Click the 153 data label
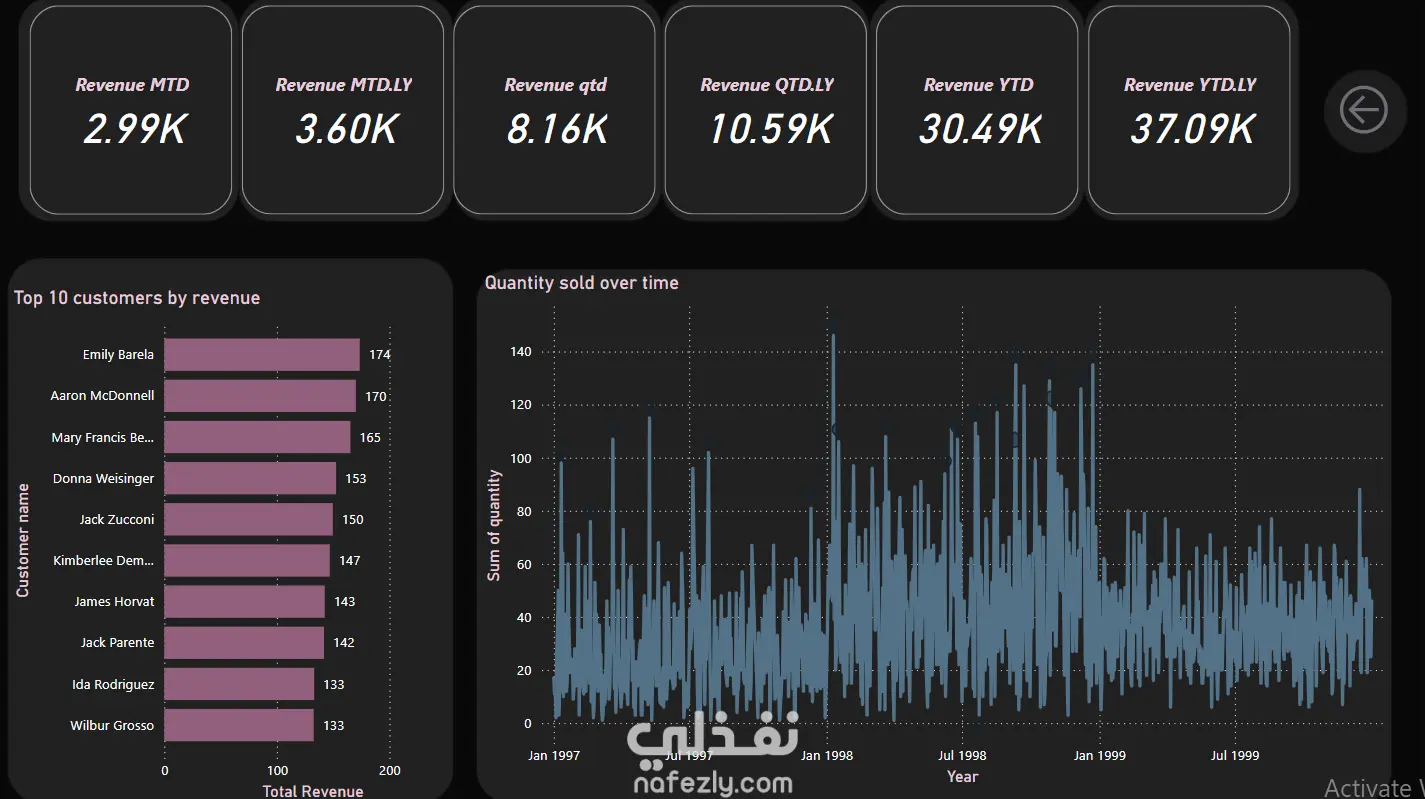 point(356,479)
